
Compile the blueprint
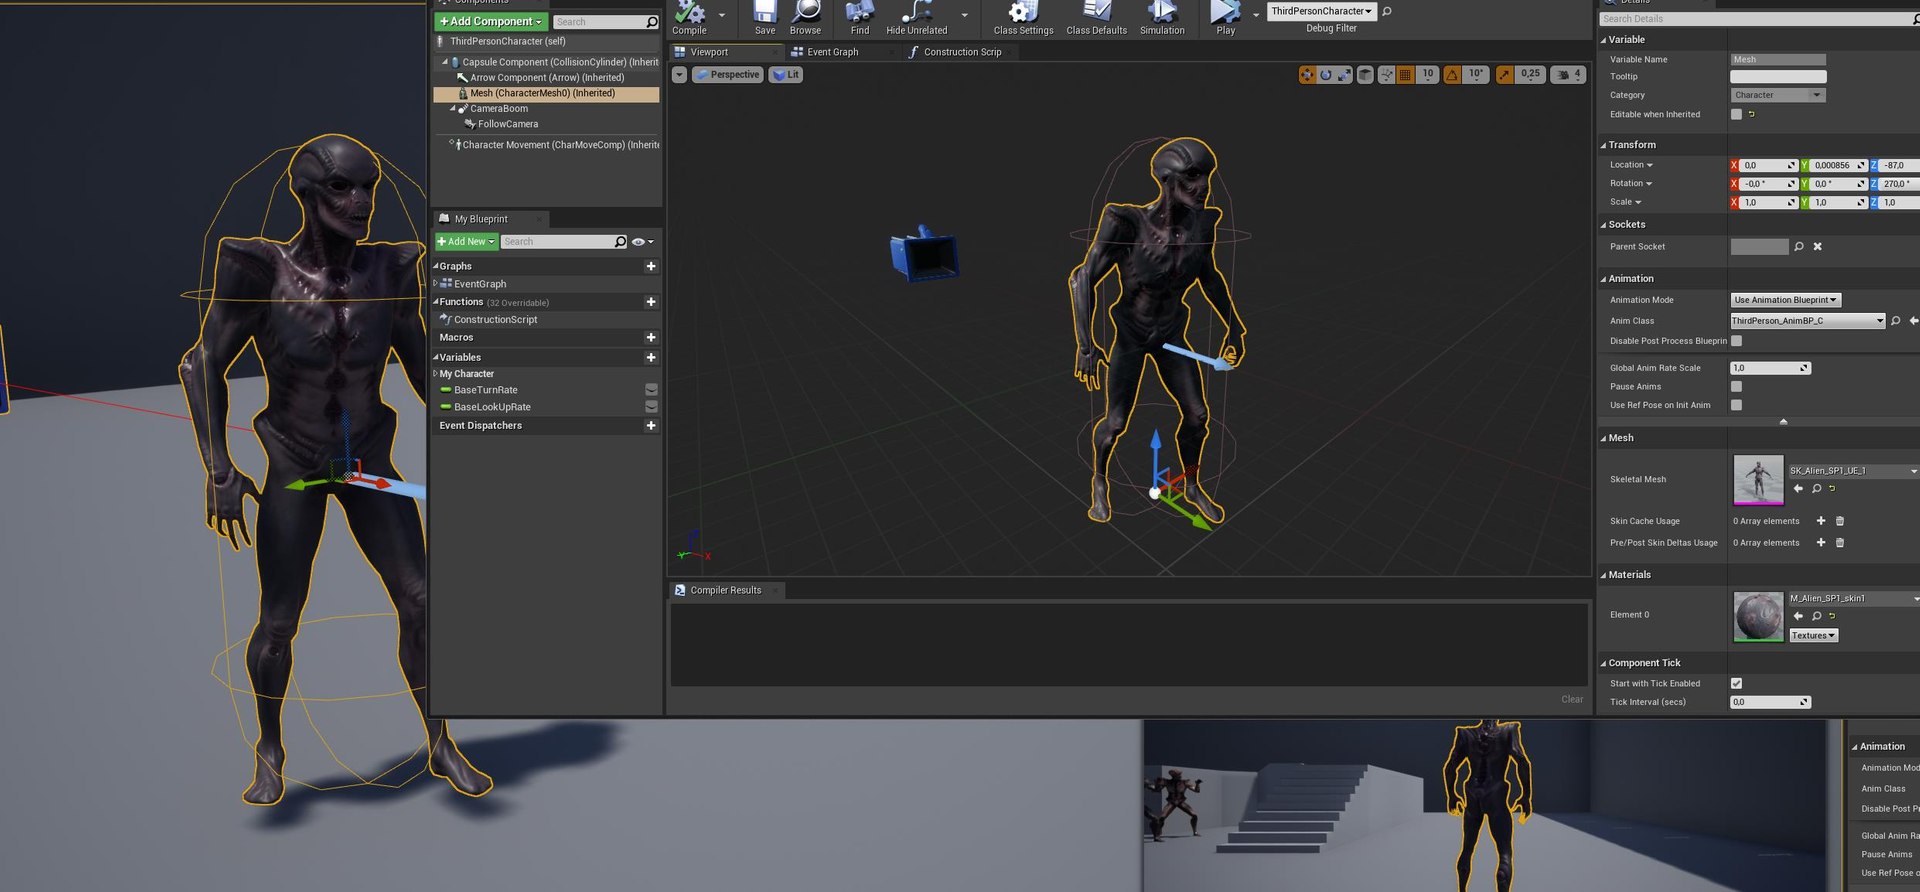(689, 18)
